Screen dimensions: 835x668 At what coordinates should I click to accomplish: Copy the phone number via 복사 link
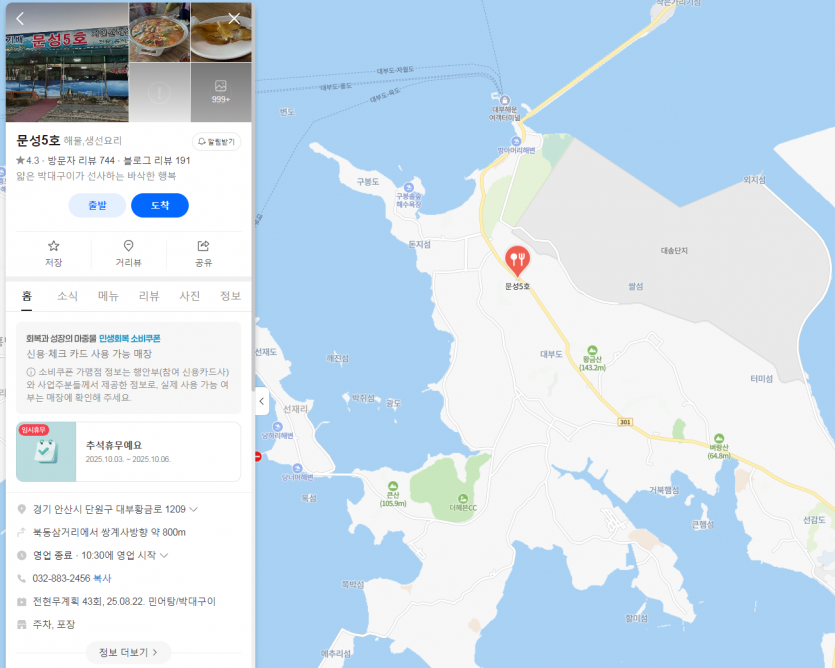click(102, 578)
